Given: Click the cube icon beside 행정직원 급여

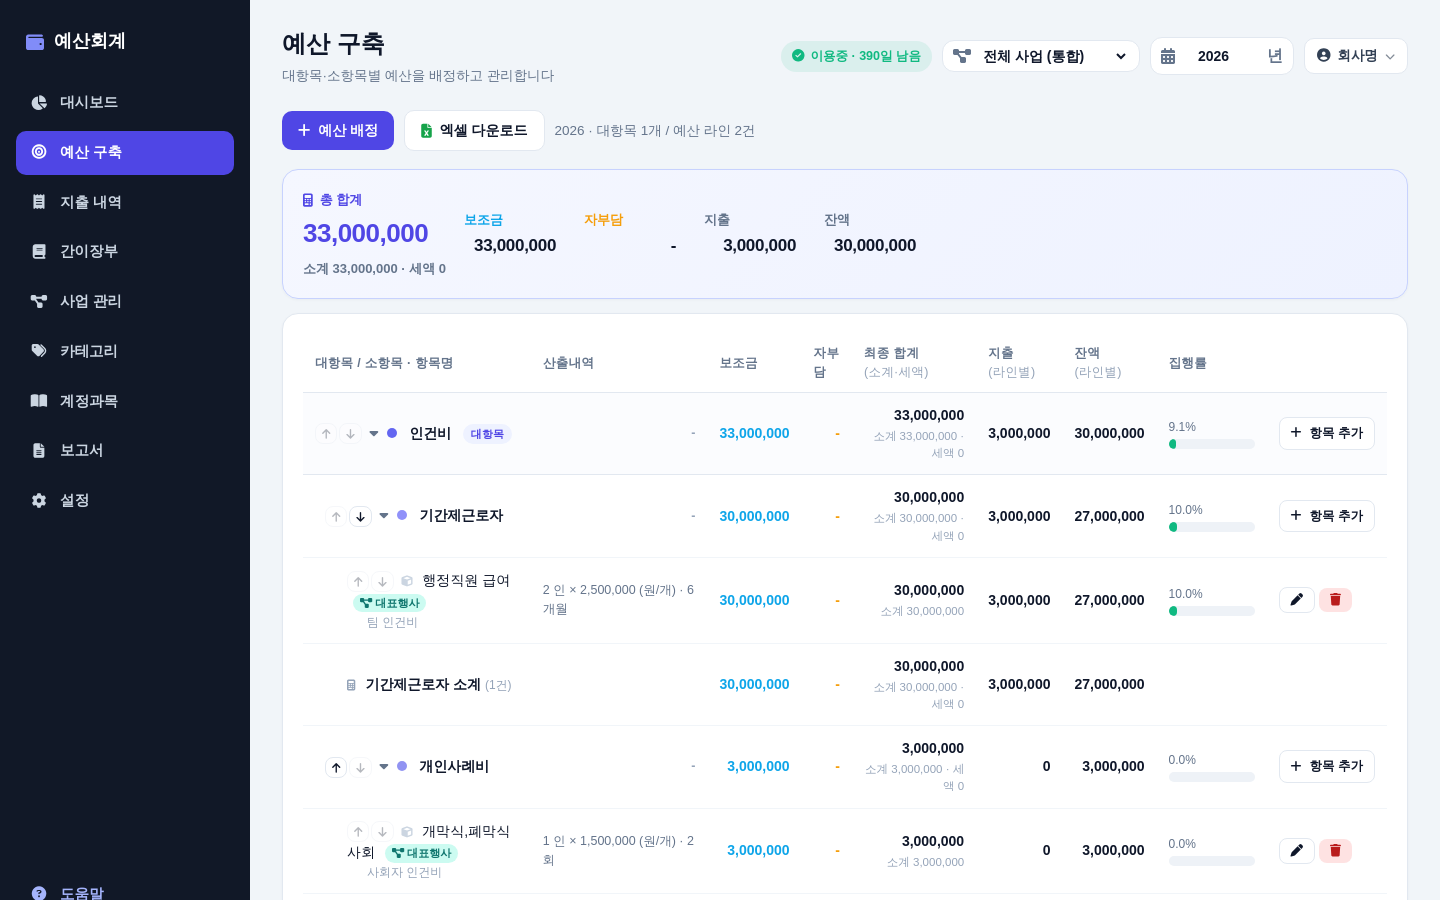Looking at the screenshot, I should coord(407,581).
